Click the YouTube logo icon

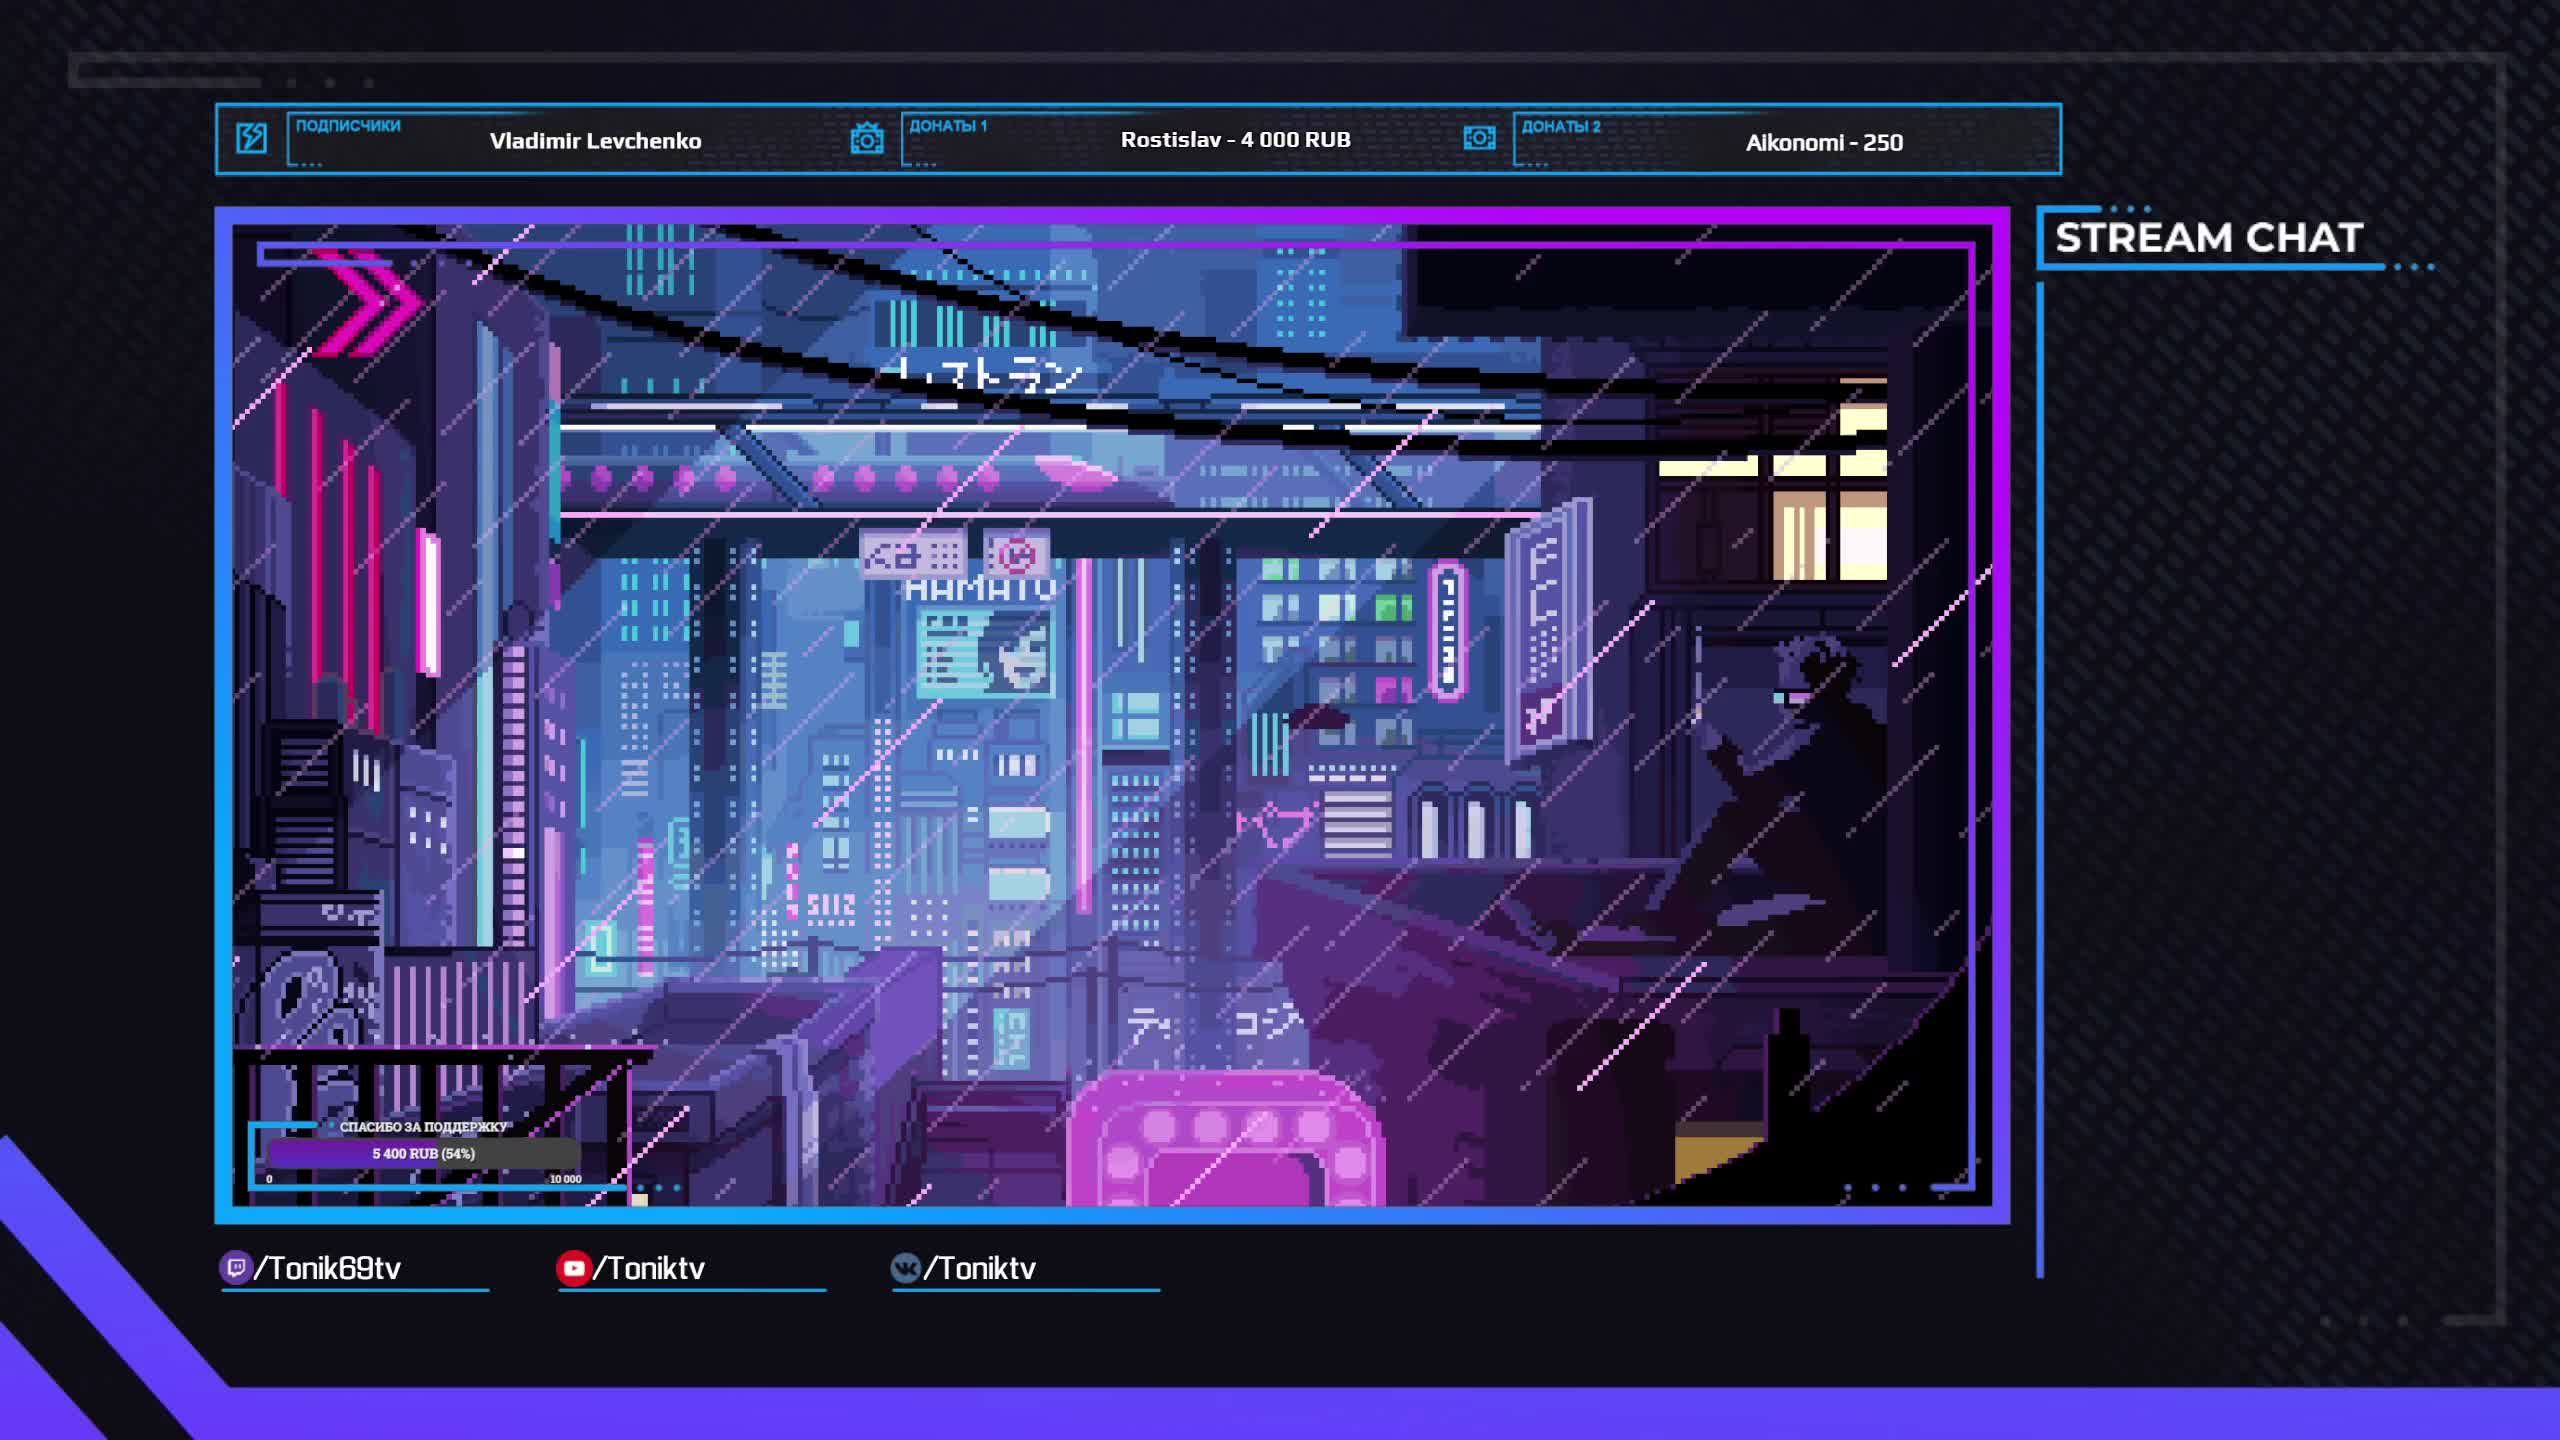(573, 1268)
